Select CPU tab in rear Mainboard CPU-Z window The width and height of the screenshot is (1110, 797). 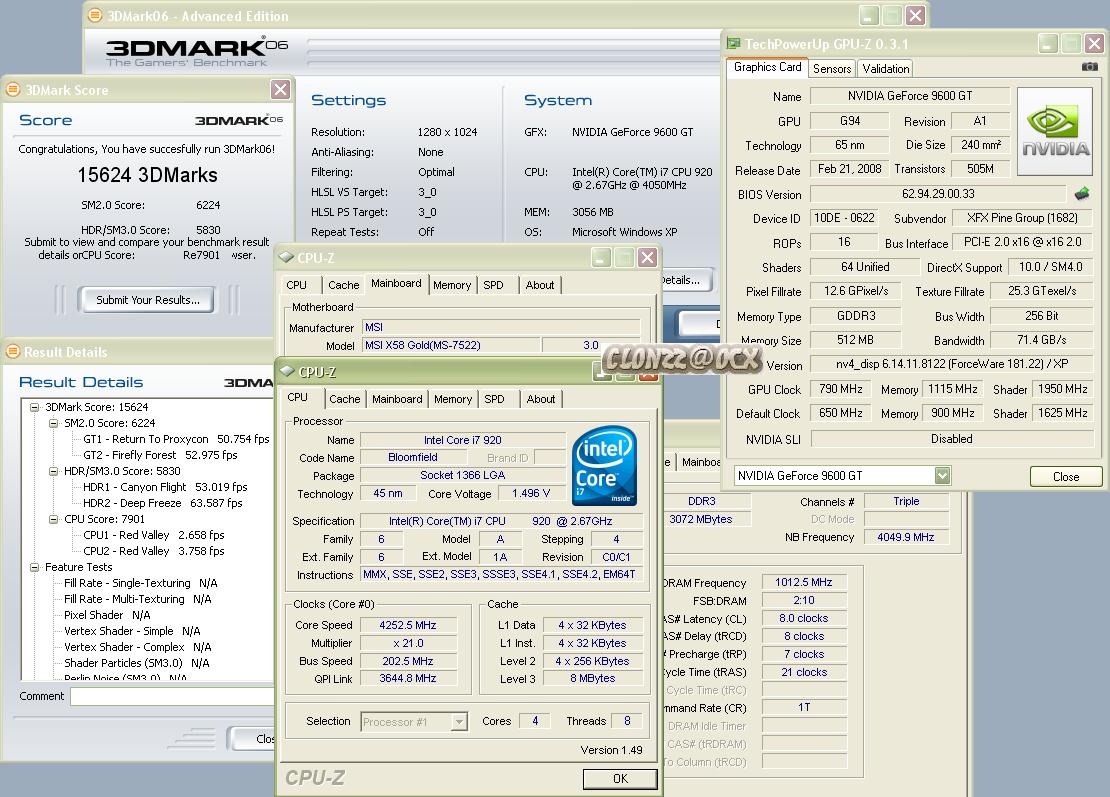coord(297,285)
